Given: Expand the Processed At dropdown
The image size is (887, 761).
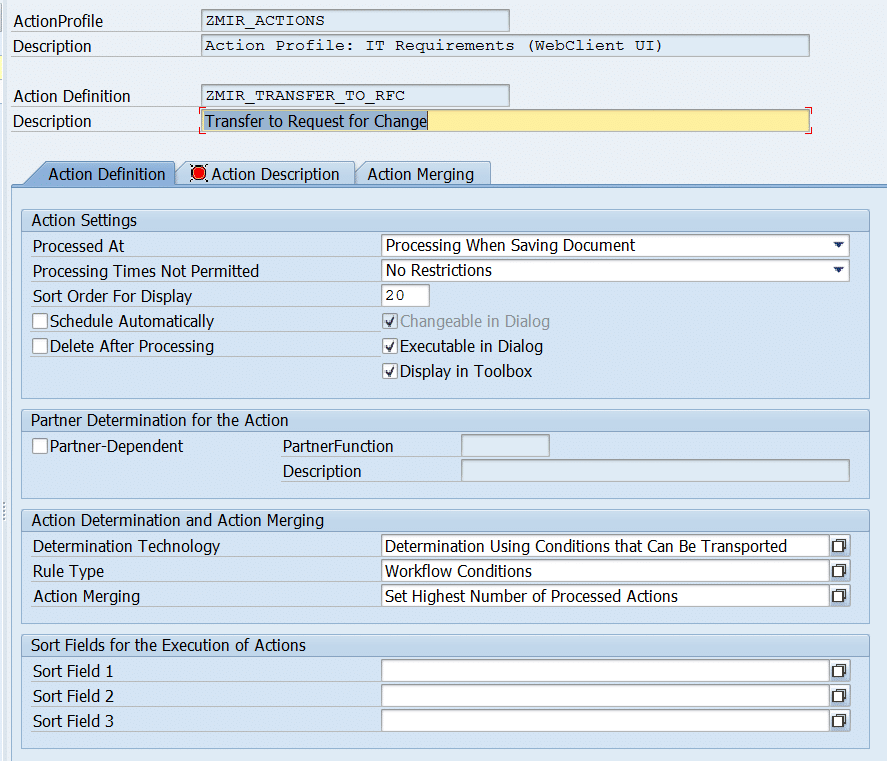Looking at the screenshot, I should click(x=836, y=245).
